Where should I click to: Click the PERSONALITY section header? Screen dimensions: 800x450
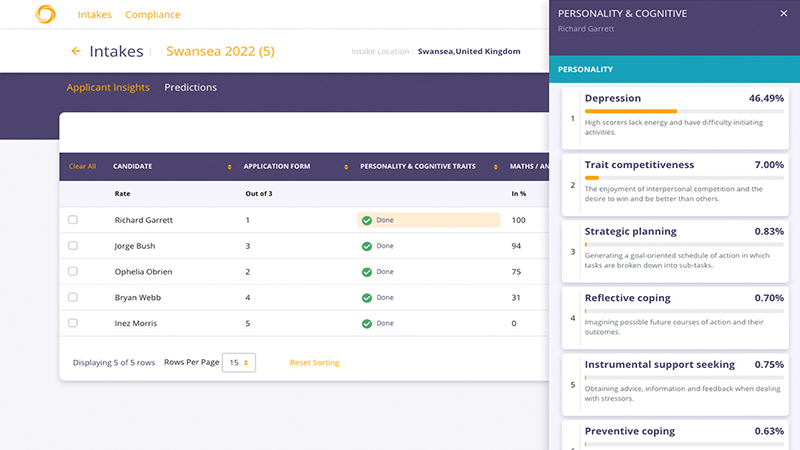point(674,69)
